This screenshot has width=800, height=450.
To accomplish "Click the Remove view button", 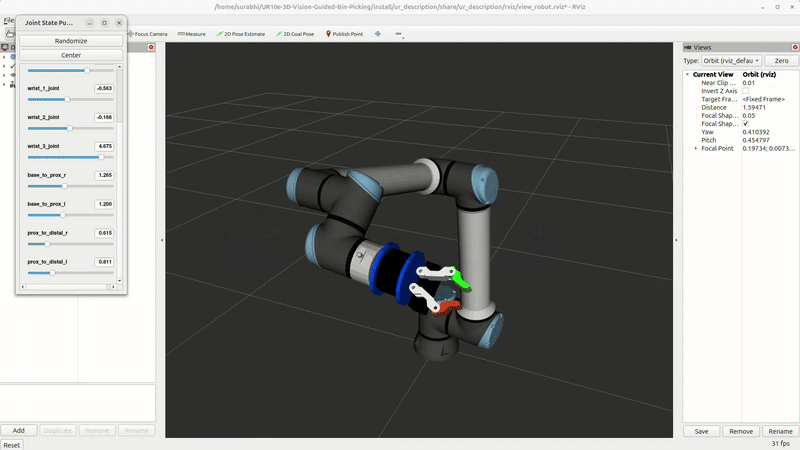I will [741, 431].
